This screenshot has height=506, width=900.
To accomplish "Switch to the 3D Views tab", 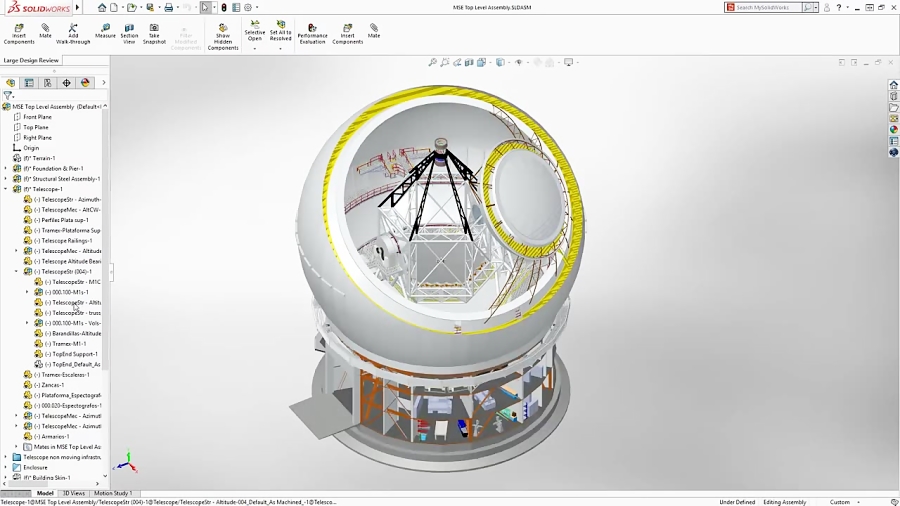I will coord(74,493).
